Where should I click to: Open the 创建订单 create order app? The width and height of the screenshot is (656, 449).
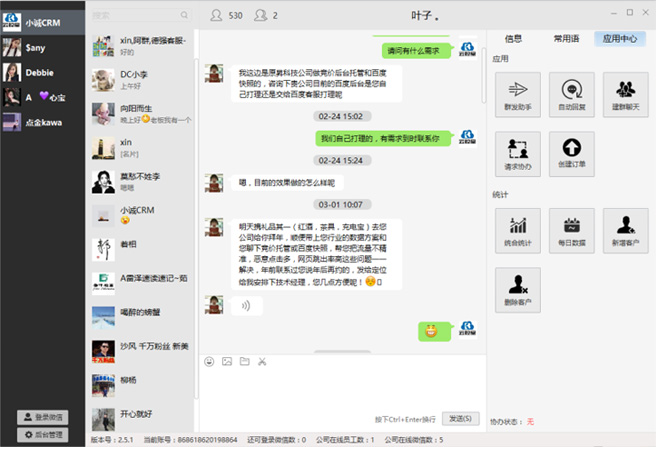pyautogui.click(x=571, y=154)
